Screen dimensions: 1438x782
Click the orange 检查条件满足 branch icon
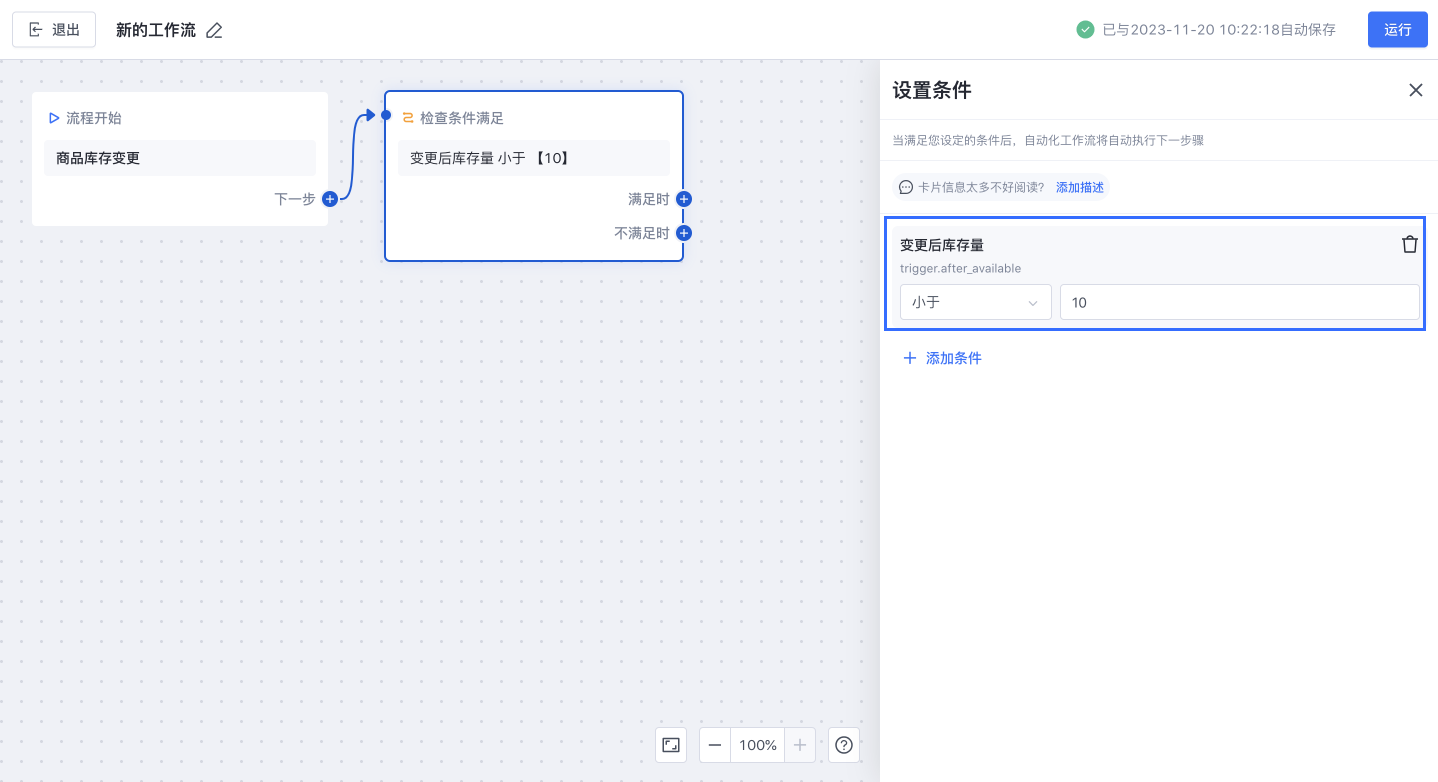(x=408, y=118)
